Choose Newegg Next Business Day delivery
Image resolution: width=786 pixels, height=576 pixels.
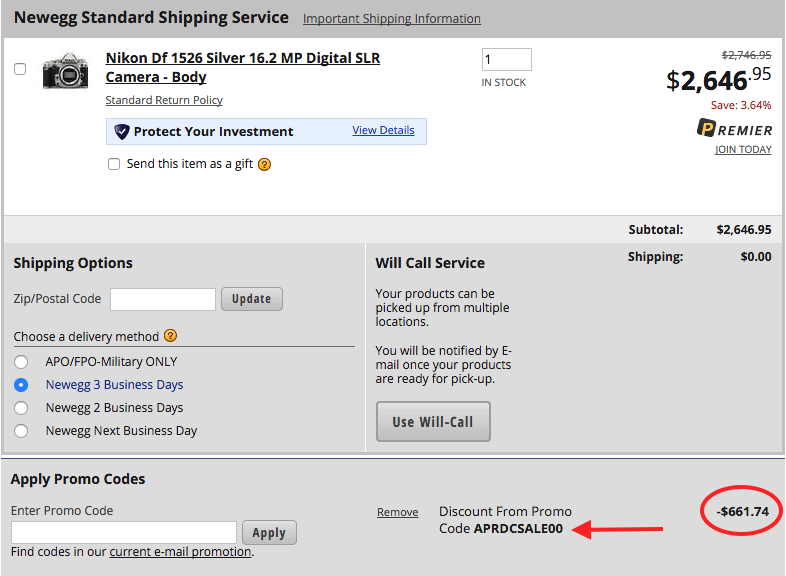[21, 431]
